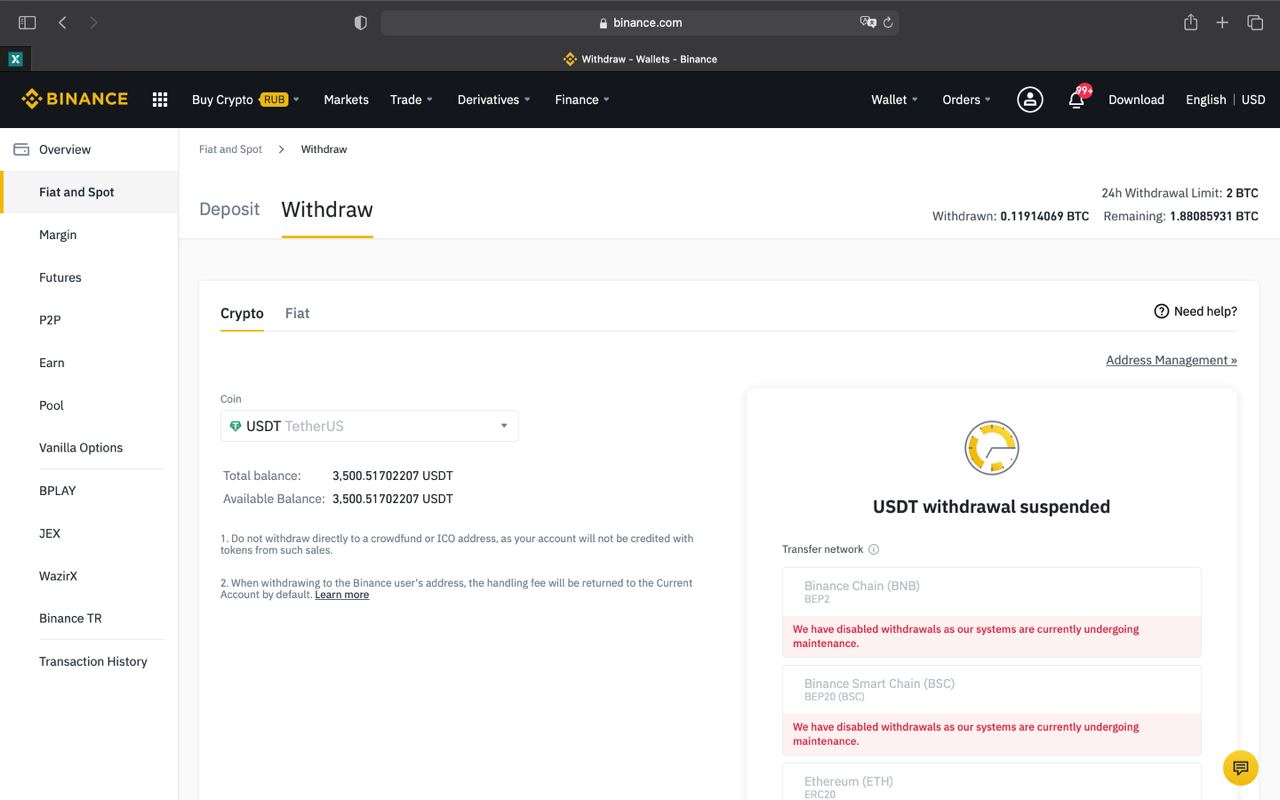1280x800 pixels.
Task: Go back with Safari back arrow
Action: tap(62, 22)
